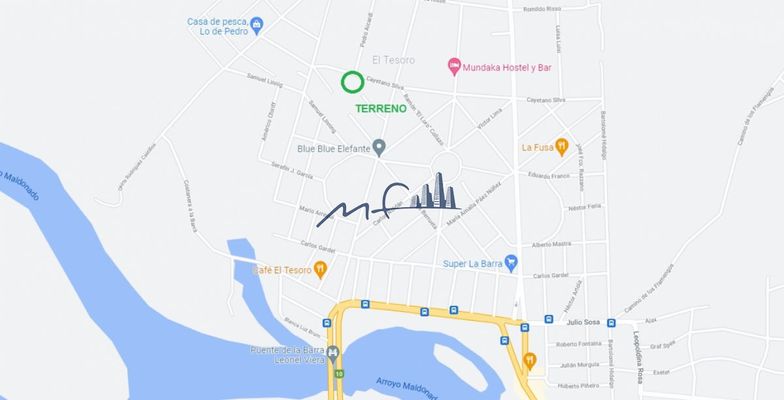Click the Julio Sosa street label
The height and width of the screenshot is (400, 784).
582,323
